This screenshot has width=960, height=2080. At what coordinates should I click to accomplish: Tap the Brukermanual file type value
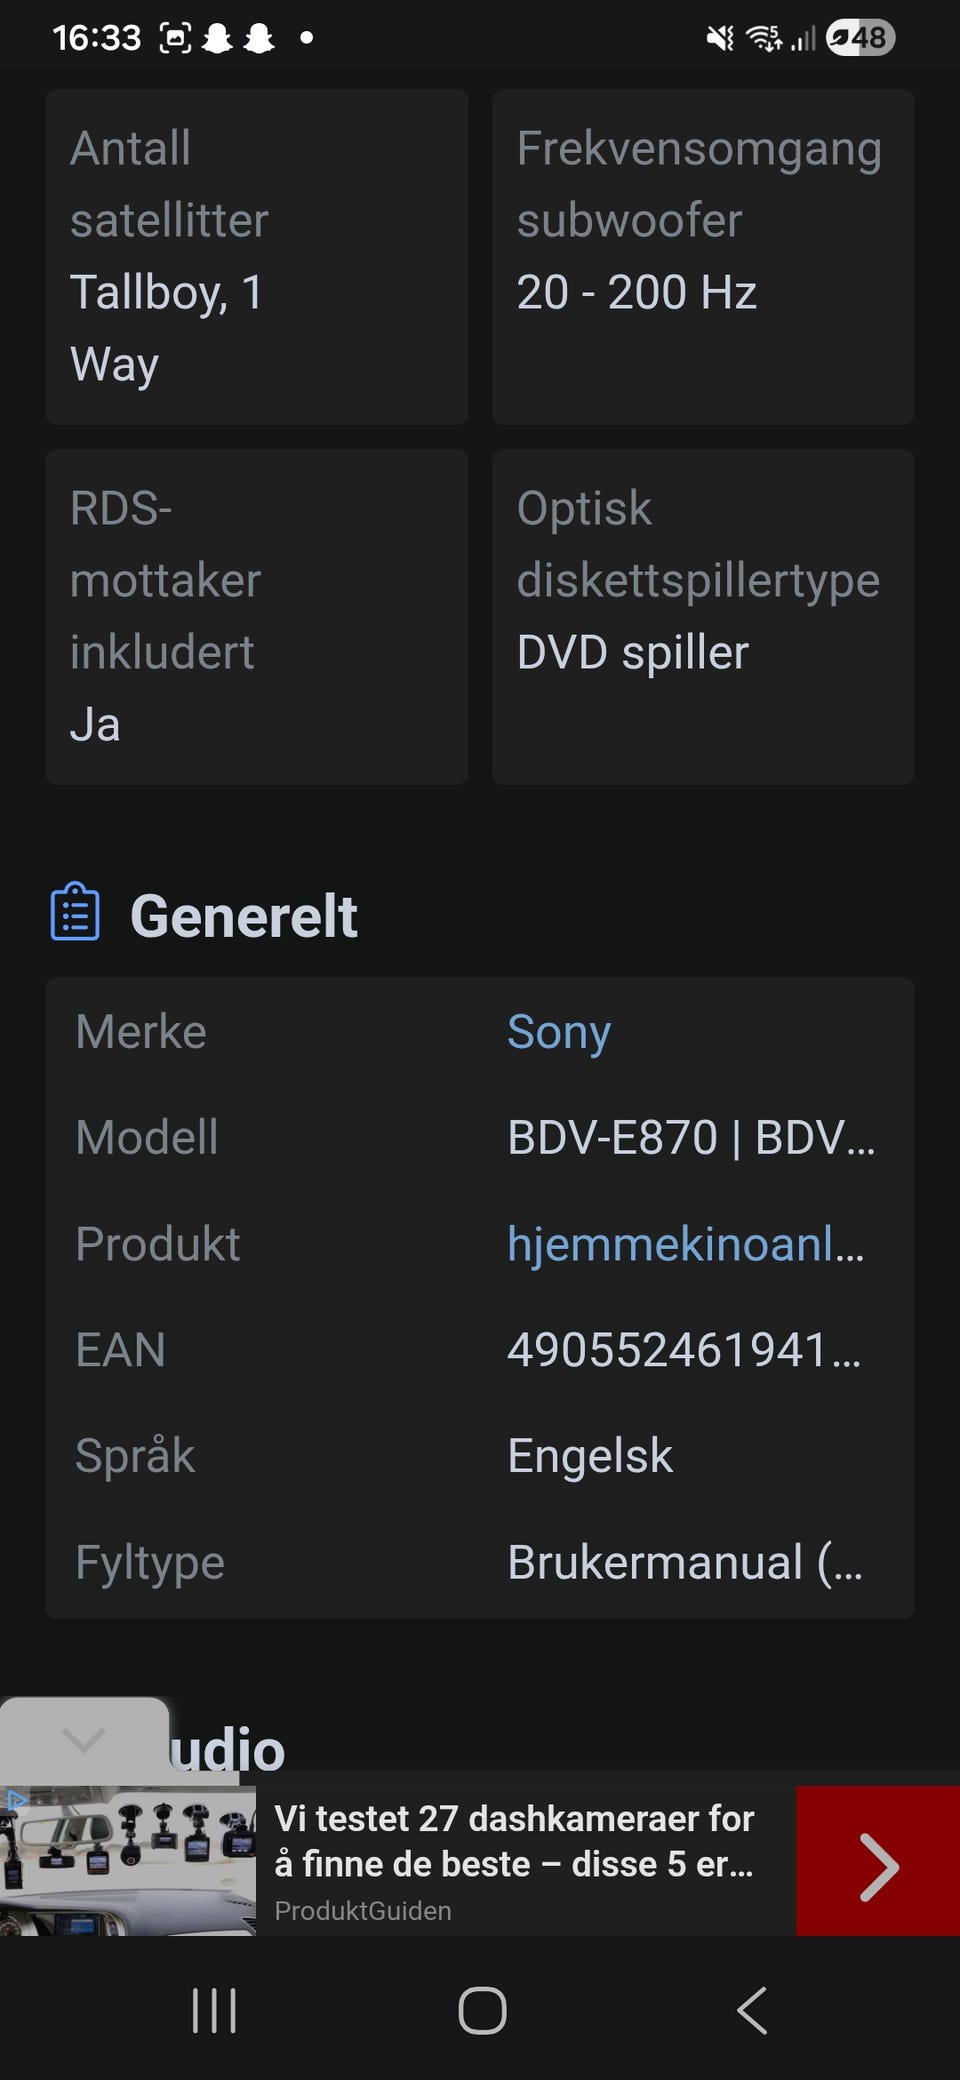685,1562
